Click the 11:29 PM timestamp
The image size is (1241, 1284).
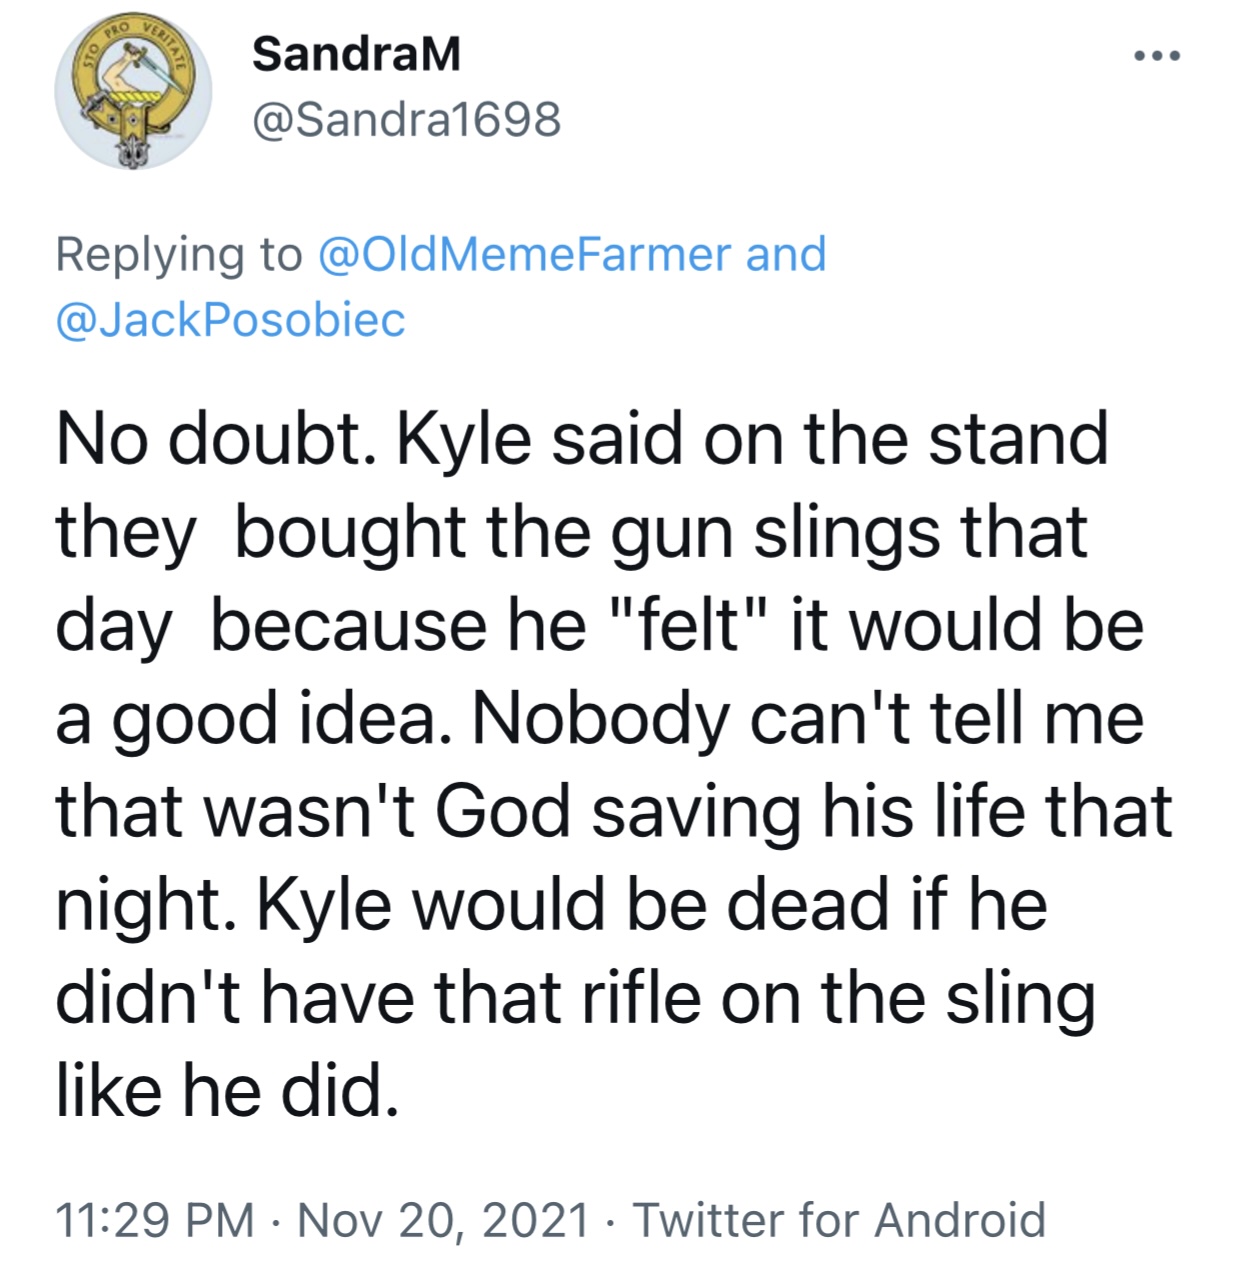point(155,1220)
